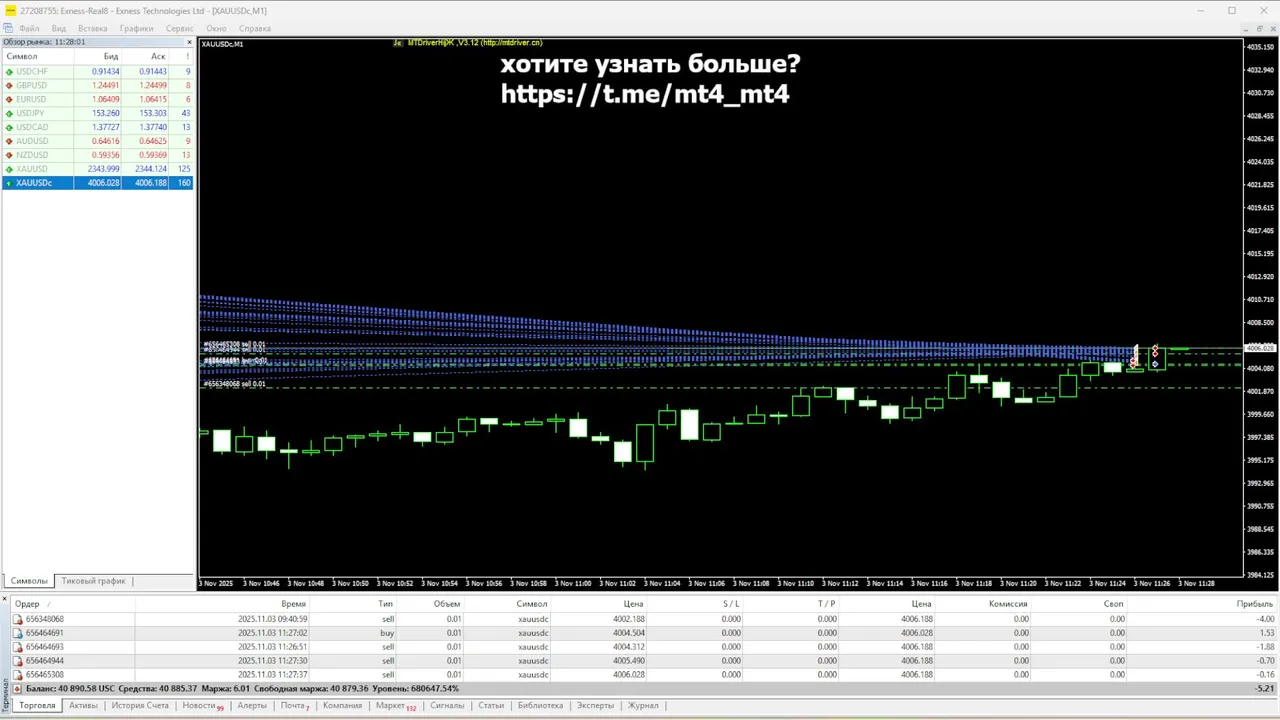
Task: Switch to the Тиковый график tab
Action: (x=94, y=581)
